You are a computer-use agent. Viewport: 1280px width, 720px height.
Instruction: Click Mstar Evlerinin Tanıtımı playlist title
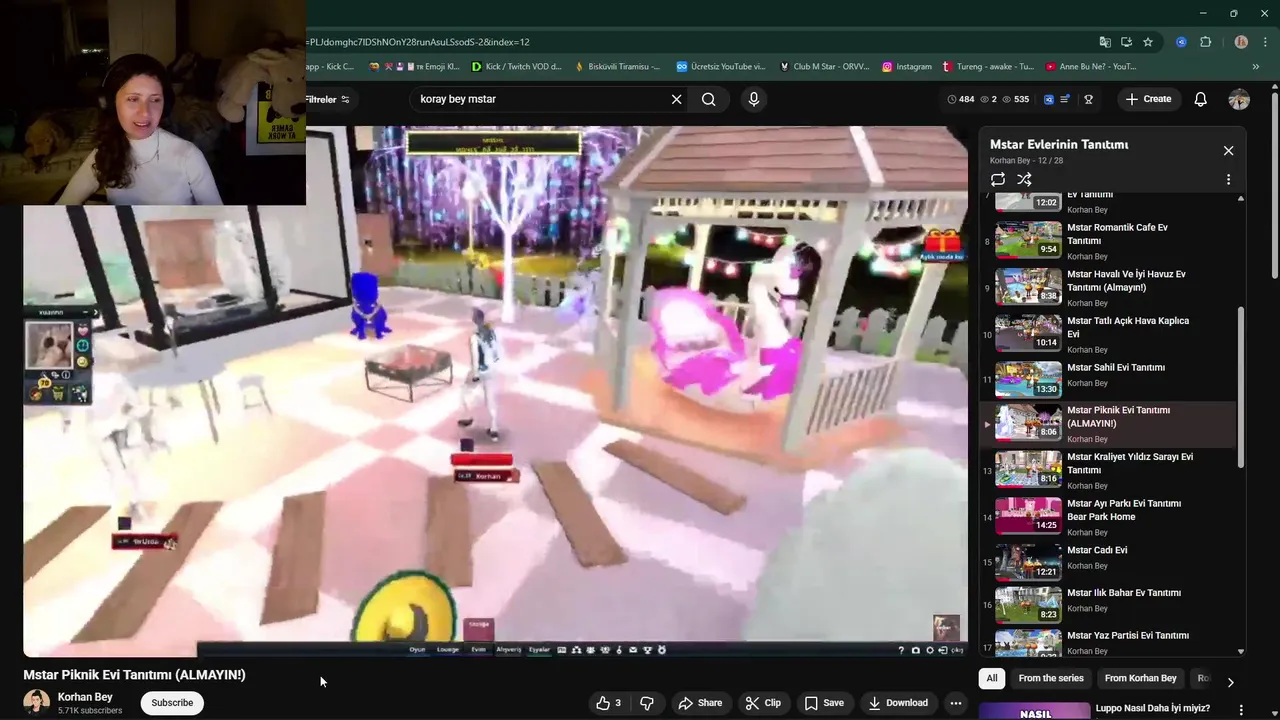[x=1059, y=144]
